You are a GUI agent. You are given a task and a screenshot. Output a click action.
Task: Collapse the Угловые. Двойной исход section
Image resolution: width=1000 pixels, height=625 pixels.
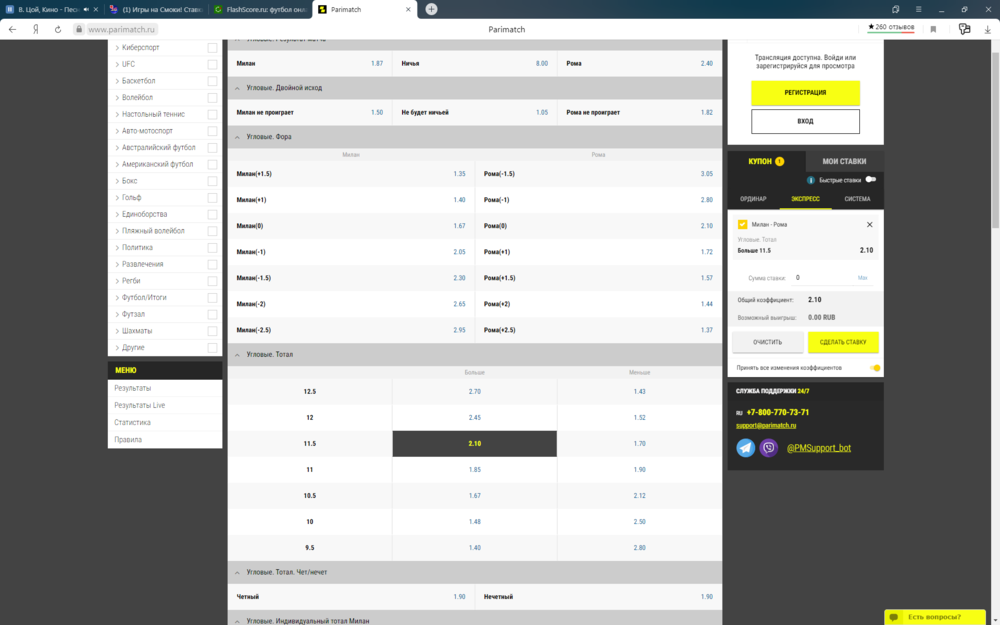tap(237, 88)
